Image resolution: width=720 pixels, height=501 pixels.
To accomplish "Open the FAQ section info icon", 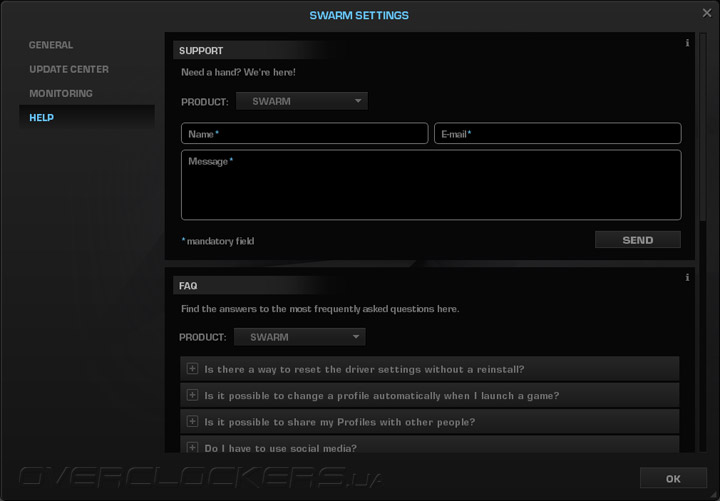I will 687,277.
